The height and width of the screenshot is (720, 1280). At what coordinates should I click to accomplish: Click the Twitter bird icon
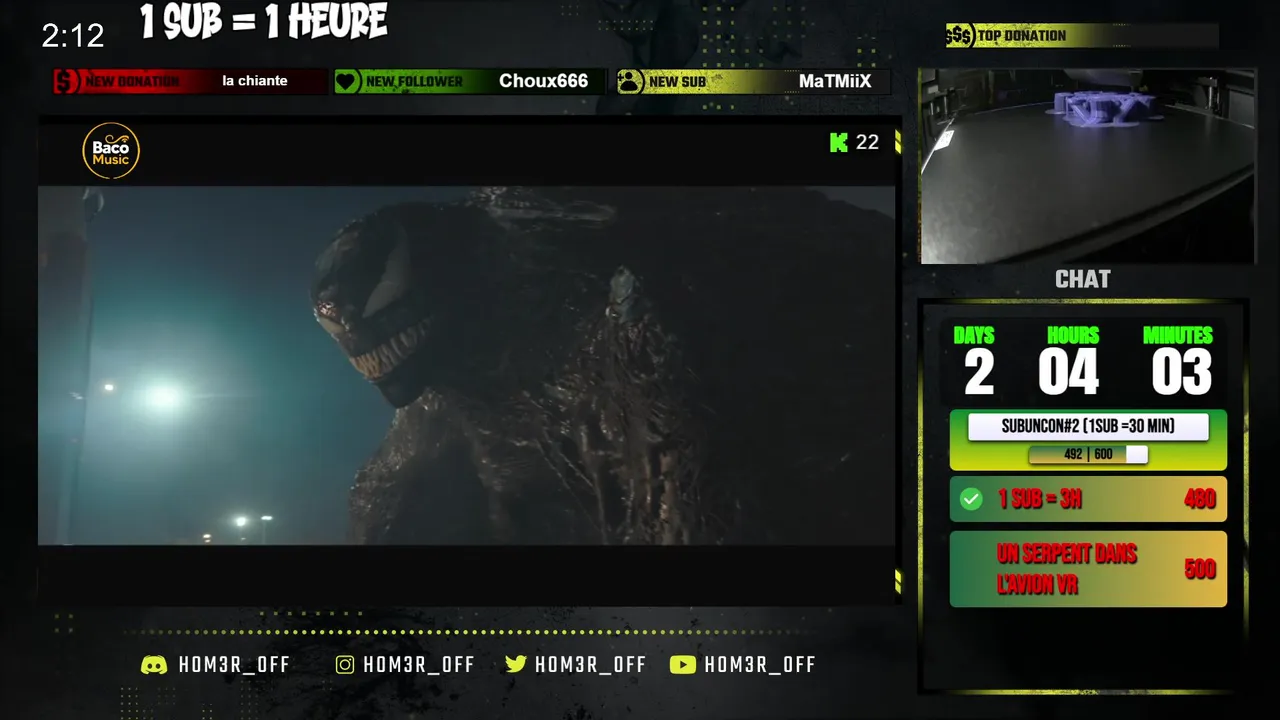point(516,664)
